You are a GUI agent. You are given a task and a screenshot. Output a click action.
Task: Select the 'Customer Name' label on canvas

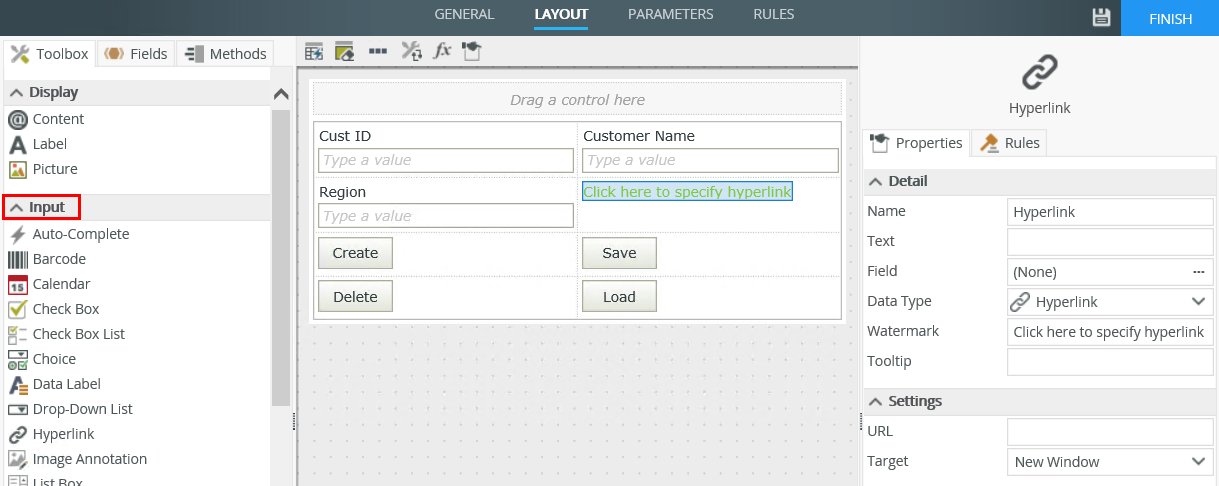click(x=639, y=136)
